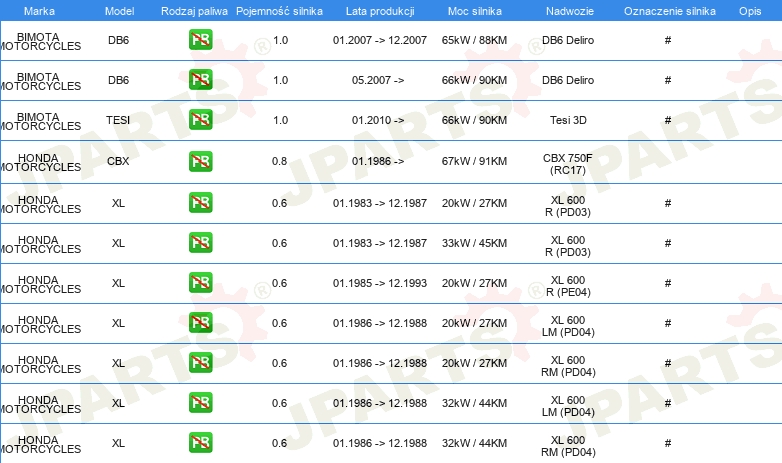Viewport: 782px width, 463px height.
Task: Click the fuel icon for 32kW XL 600 RM
Action: [x=200, y=443]
